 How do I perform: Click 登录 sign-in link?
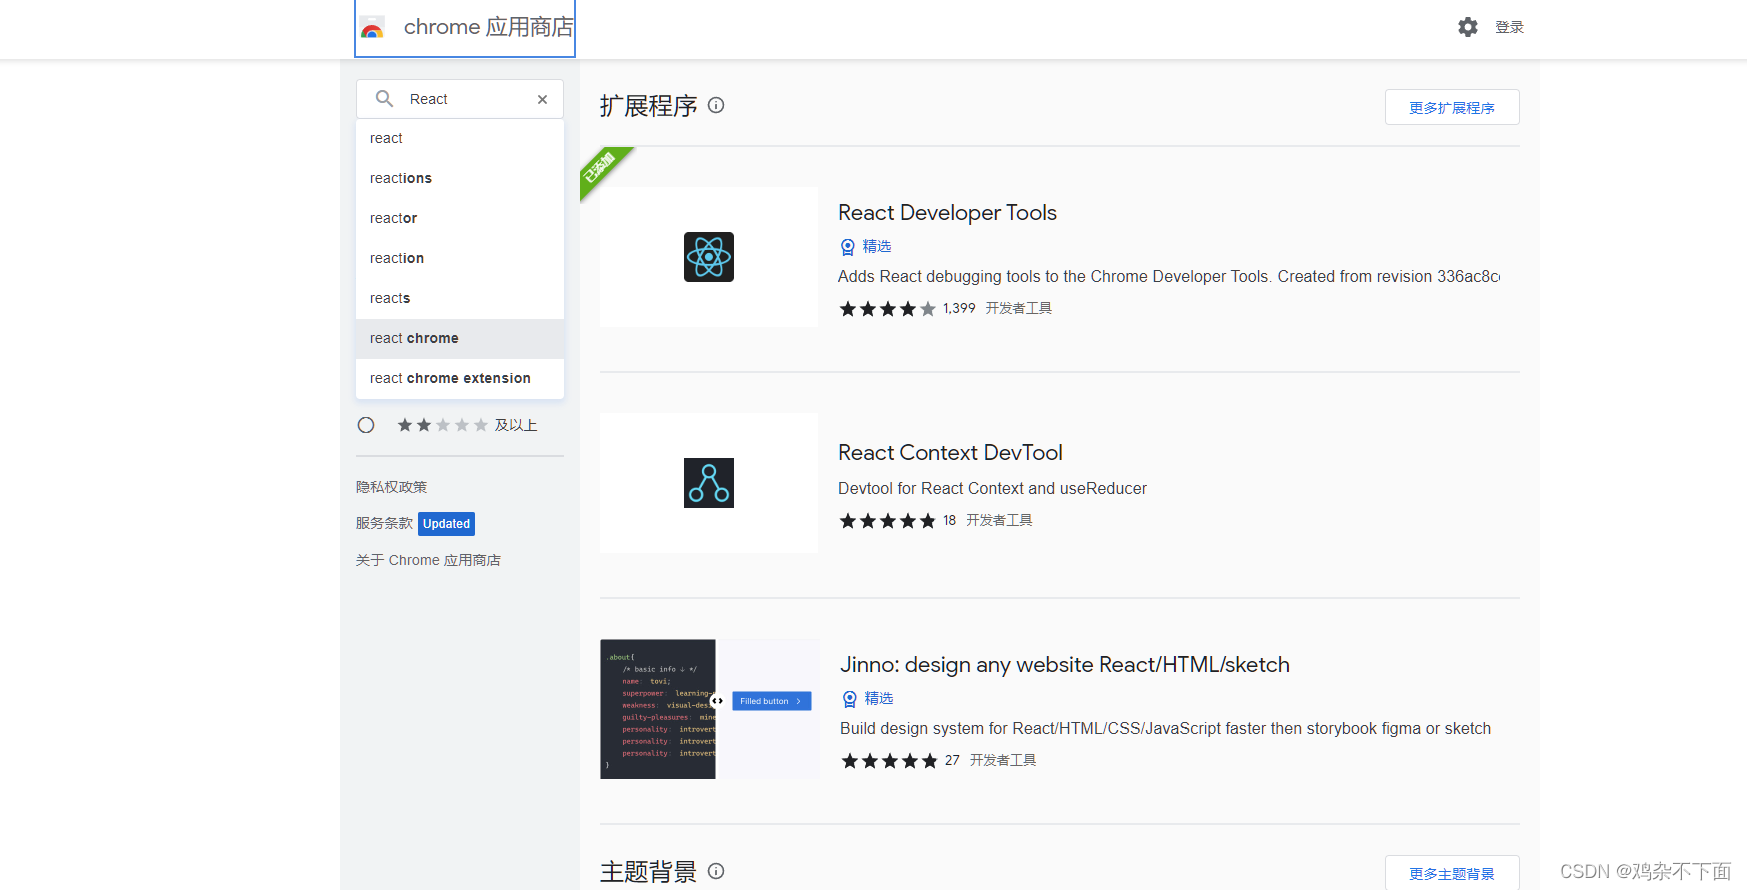point(1509,27)
